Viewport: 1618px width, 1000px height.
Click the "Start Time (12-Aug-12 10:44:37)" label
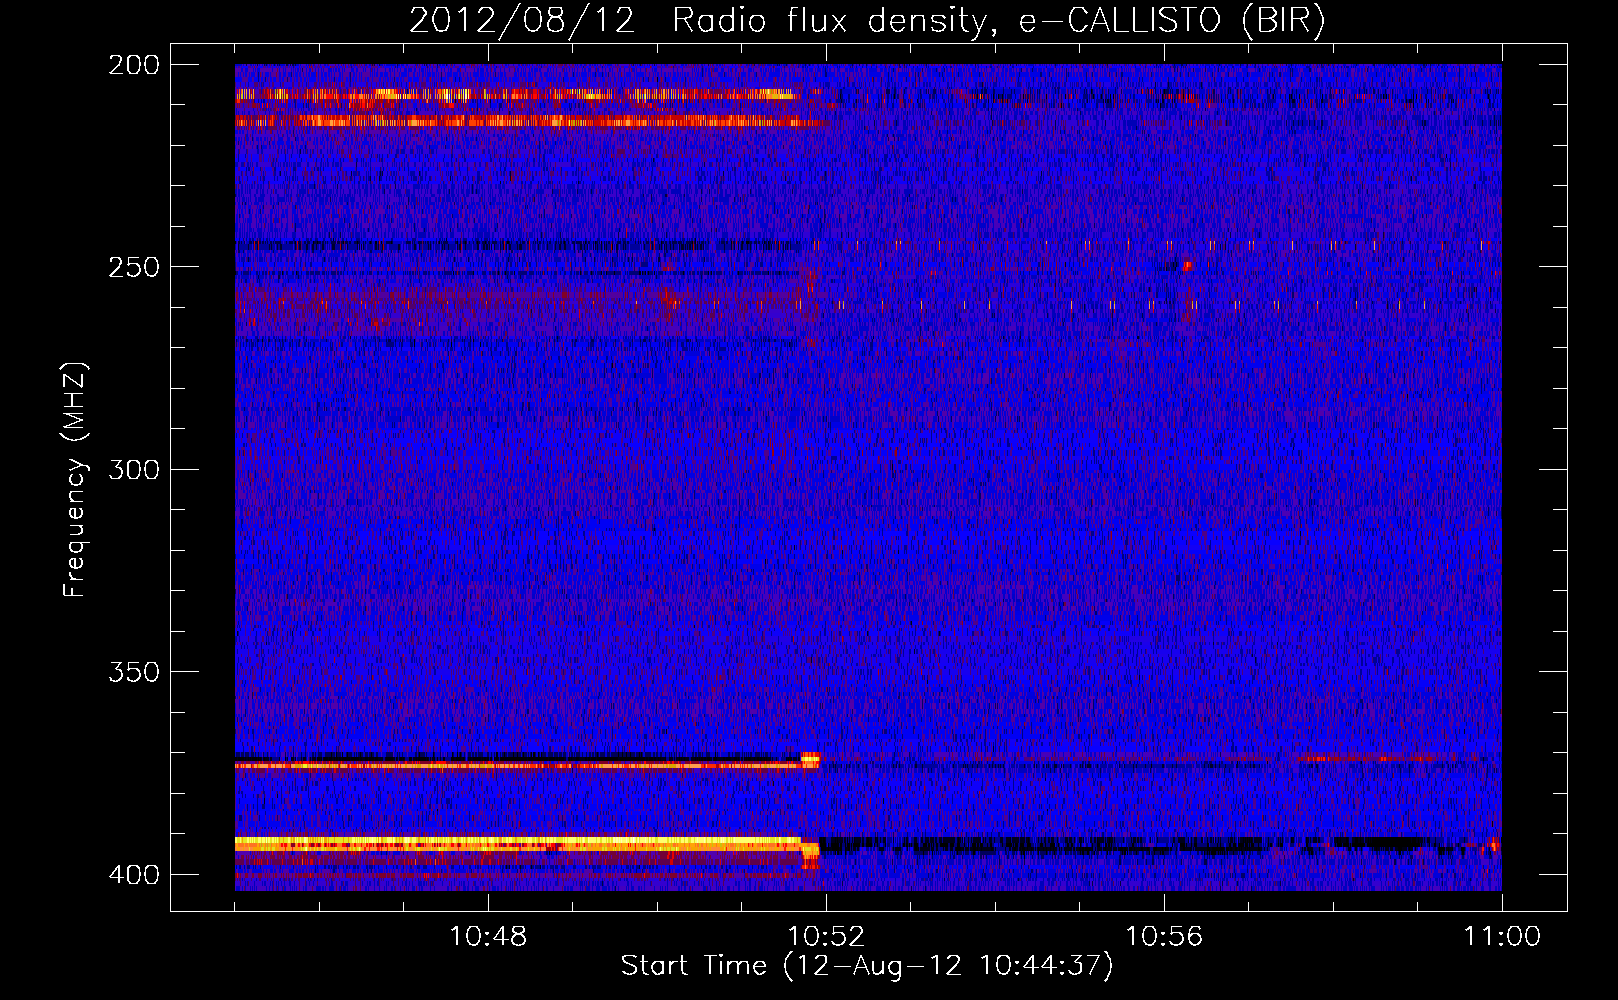point(867,966)
